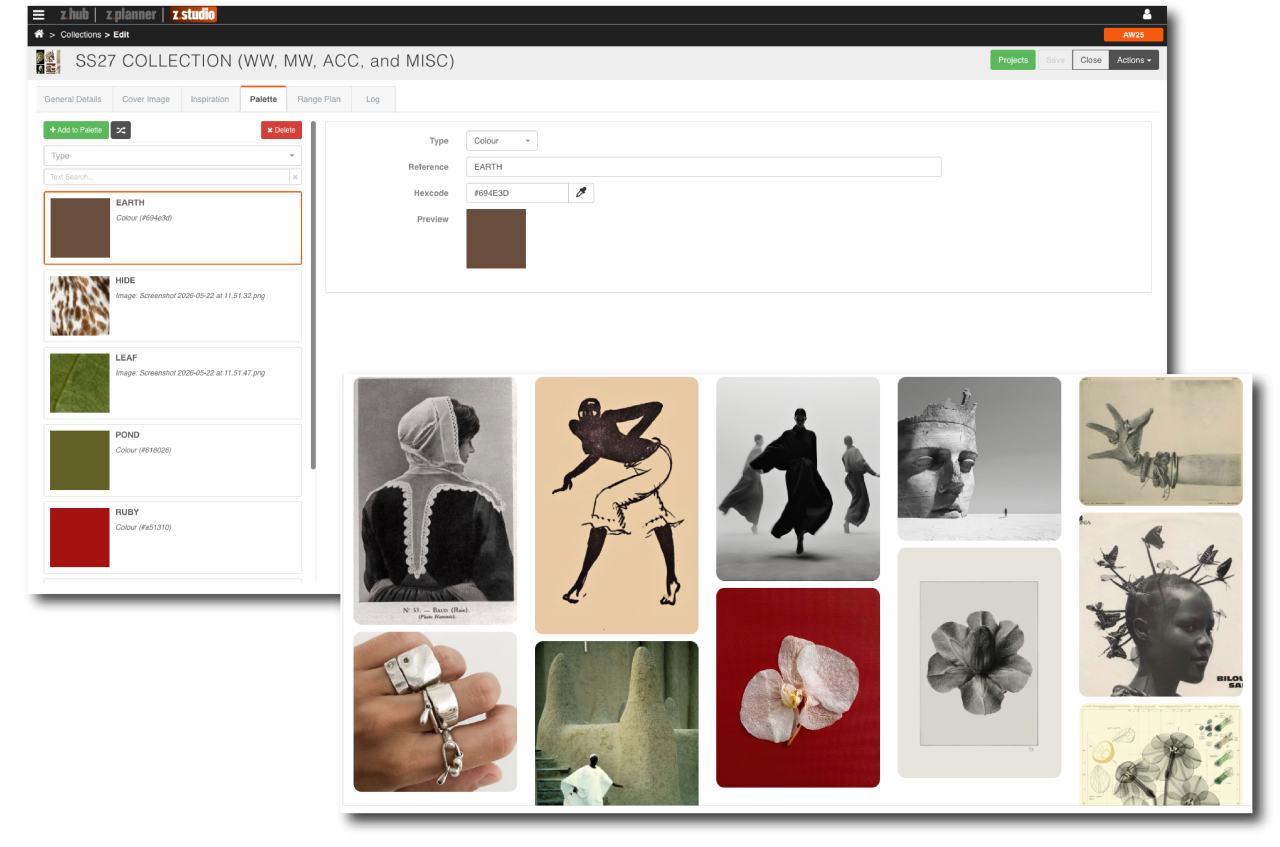Click the collection cover thumbnail icon
1280x847 pixels.
pos(48,61)
